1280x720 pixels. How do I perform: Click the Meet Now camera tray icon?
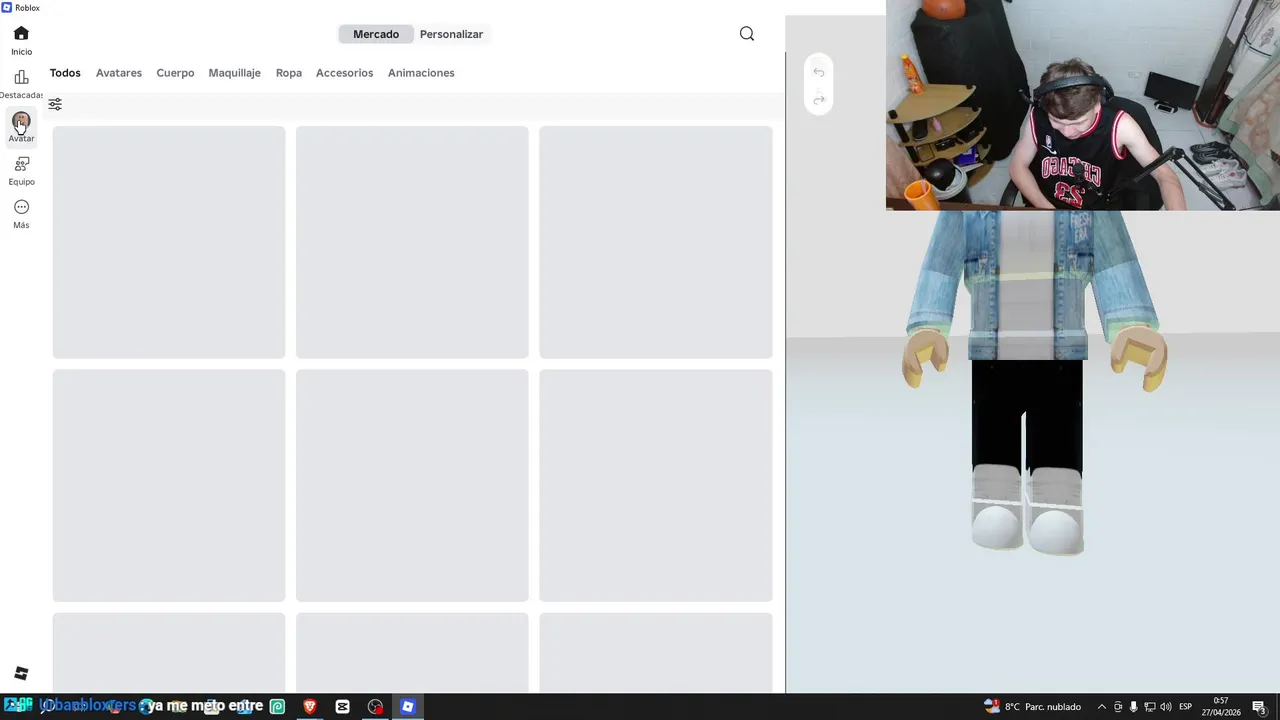[1118, 706]
